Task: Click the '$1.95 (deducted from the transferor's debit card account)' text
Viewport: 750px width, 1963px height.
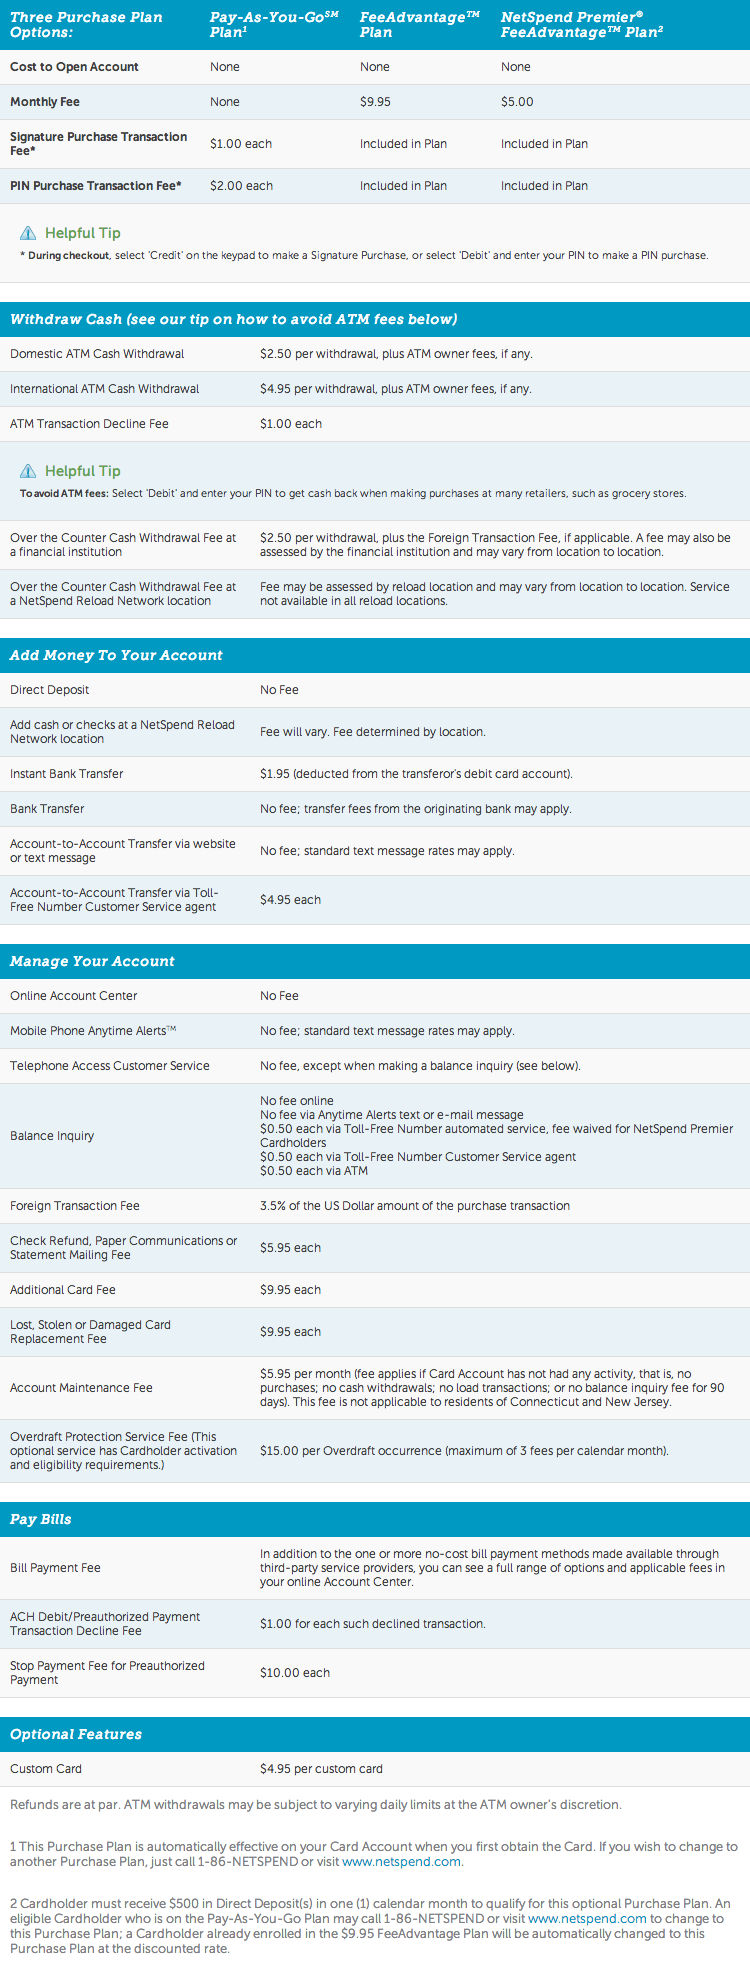Action: coord(416,774)
